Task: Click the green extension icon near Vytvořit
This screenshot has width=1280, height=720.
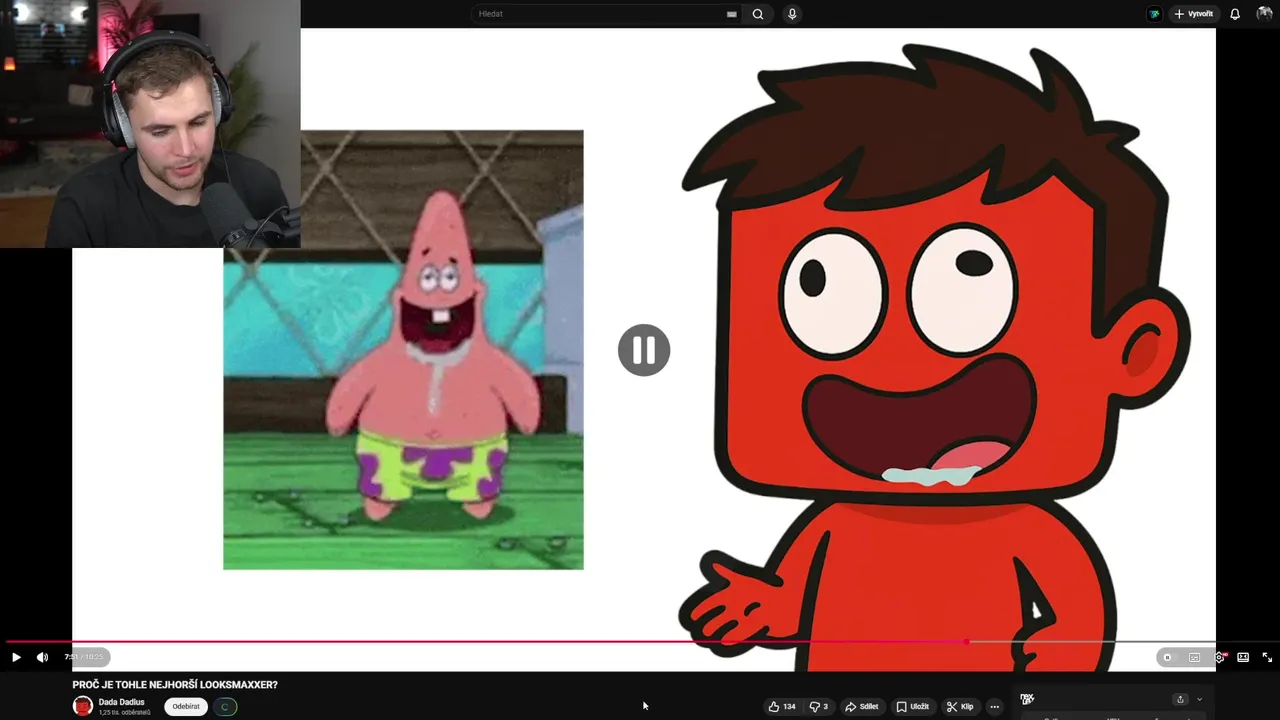Action: click(1154, 14)
